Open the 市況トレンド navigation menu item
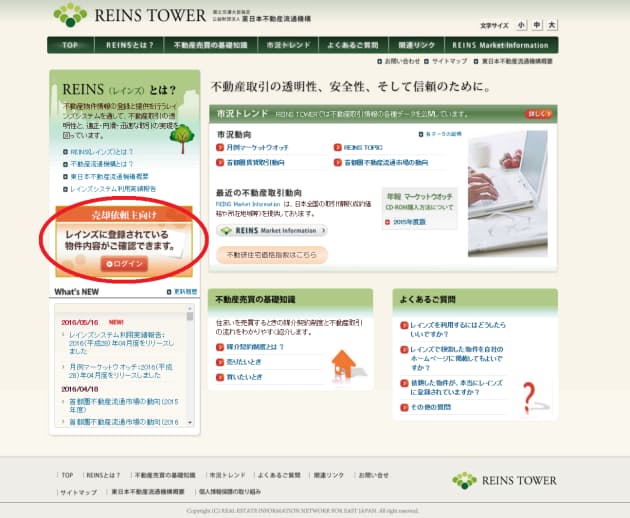 click(284, 45)
